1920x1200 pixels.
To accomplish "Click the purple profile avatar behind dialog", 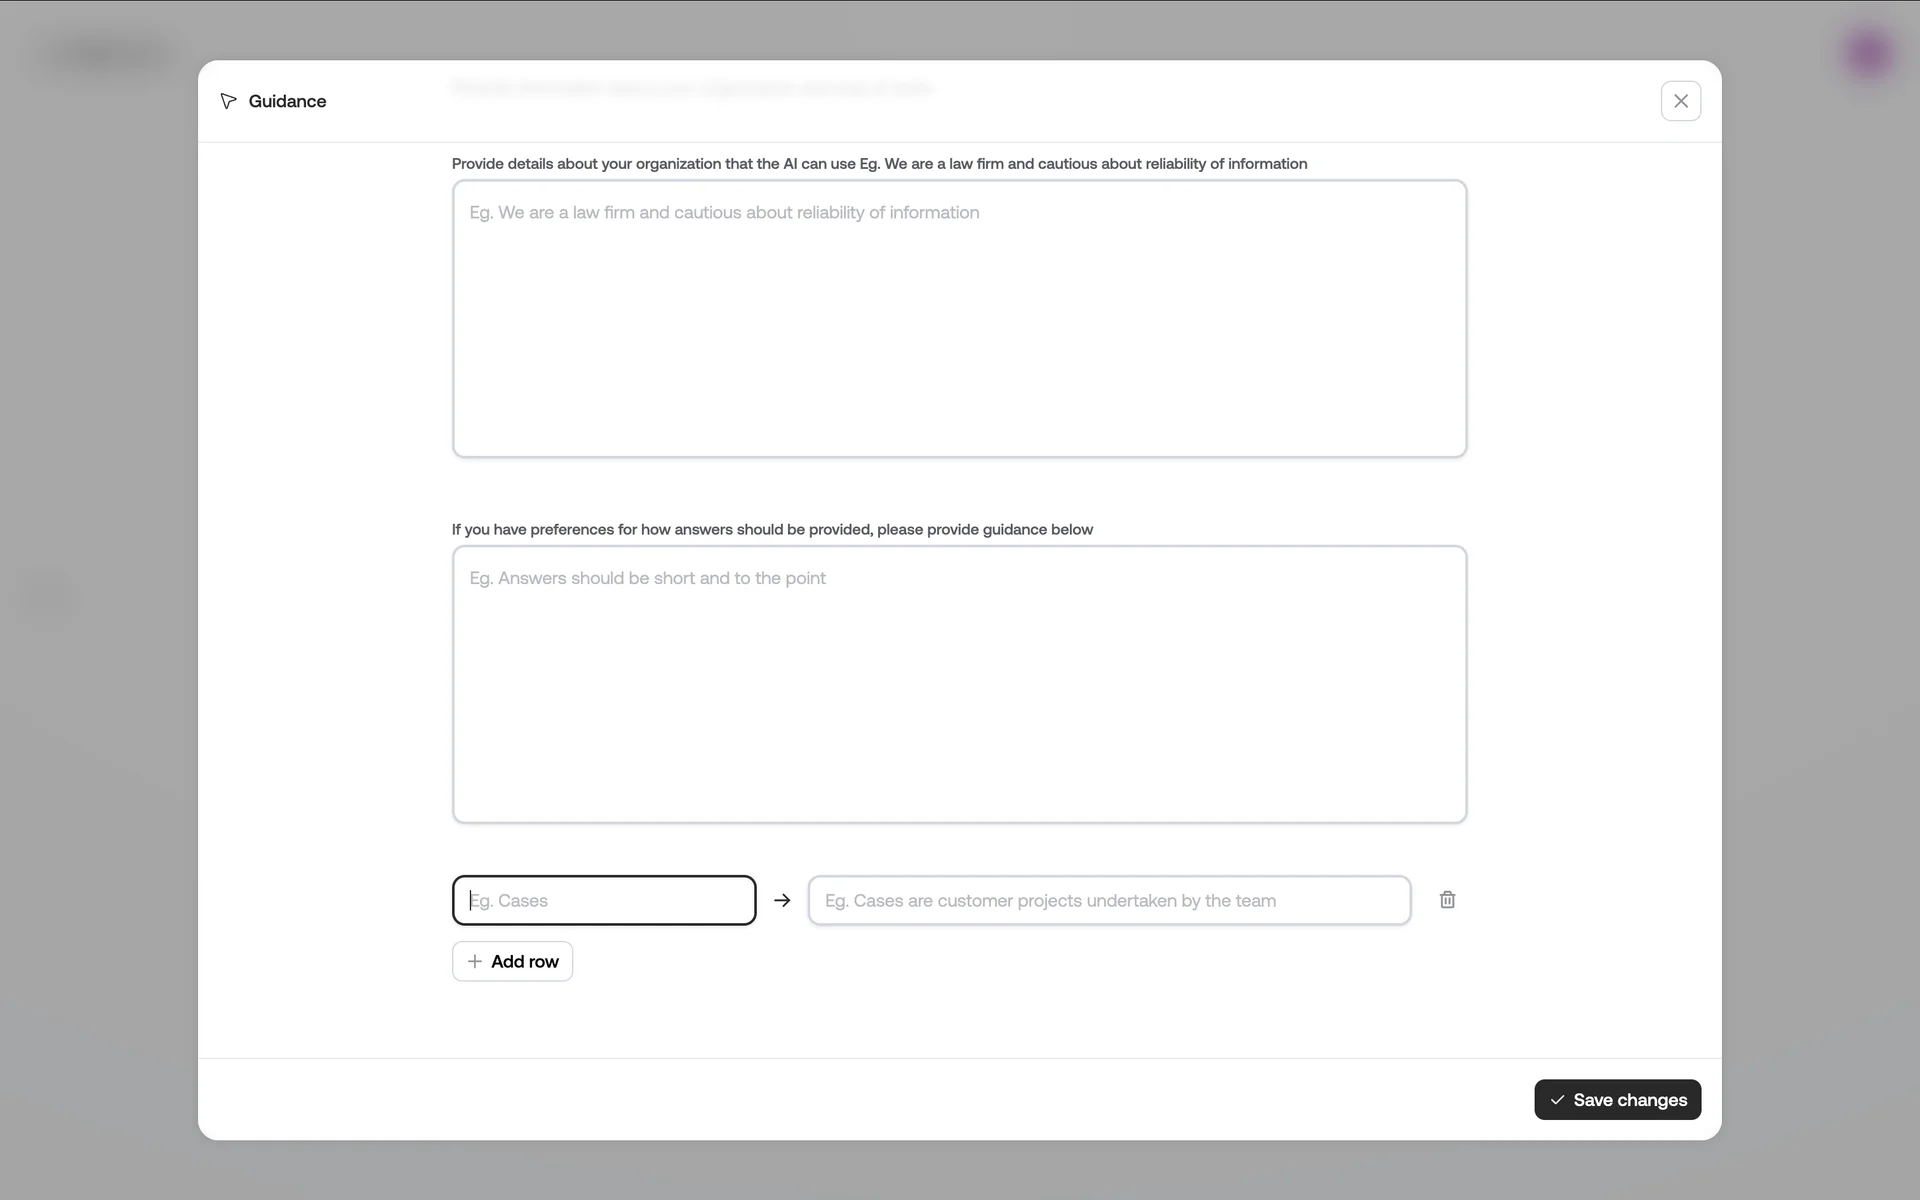I will coord(1868,54).
